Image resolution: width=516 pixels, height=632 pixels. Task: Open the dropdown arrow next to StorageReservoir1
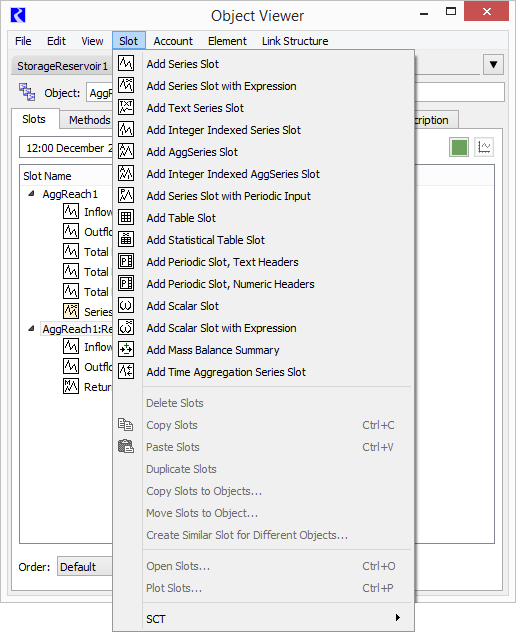[x=493, y=64]
